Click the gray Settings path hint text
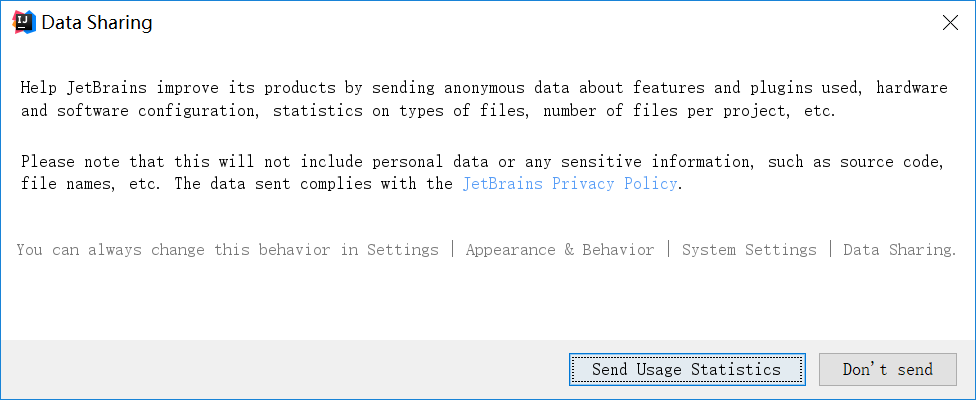Viewport: 976px width, 400px height. click(x=486, y=250)
